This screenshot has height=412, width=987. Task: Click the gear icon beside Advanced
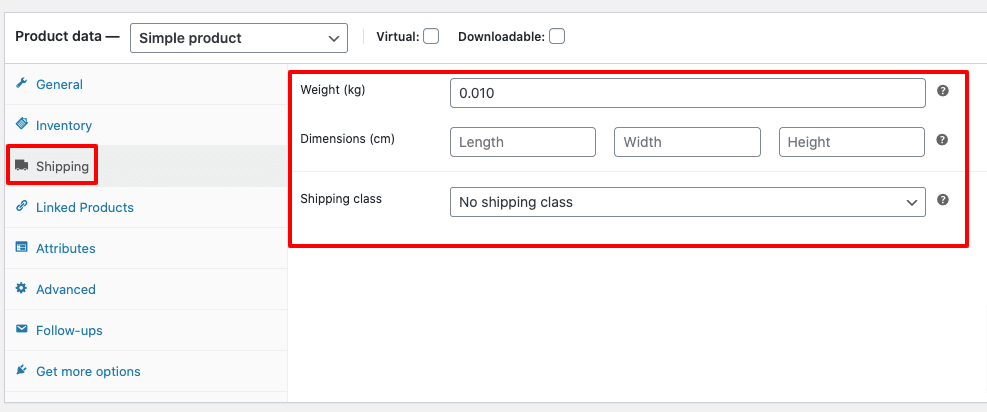(x=21, y=289)
